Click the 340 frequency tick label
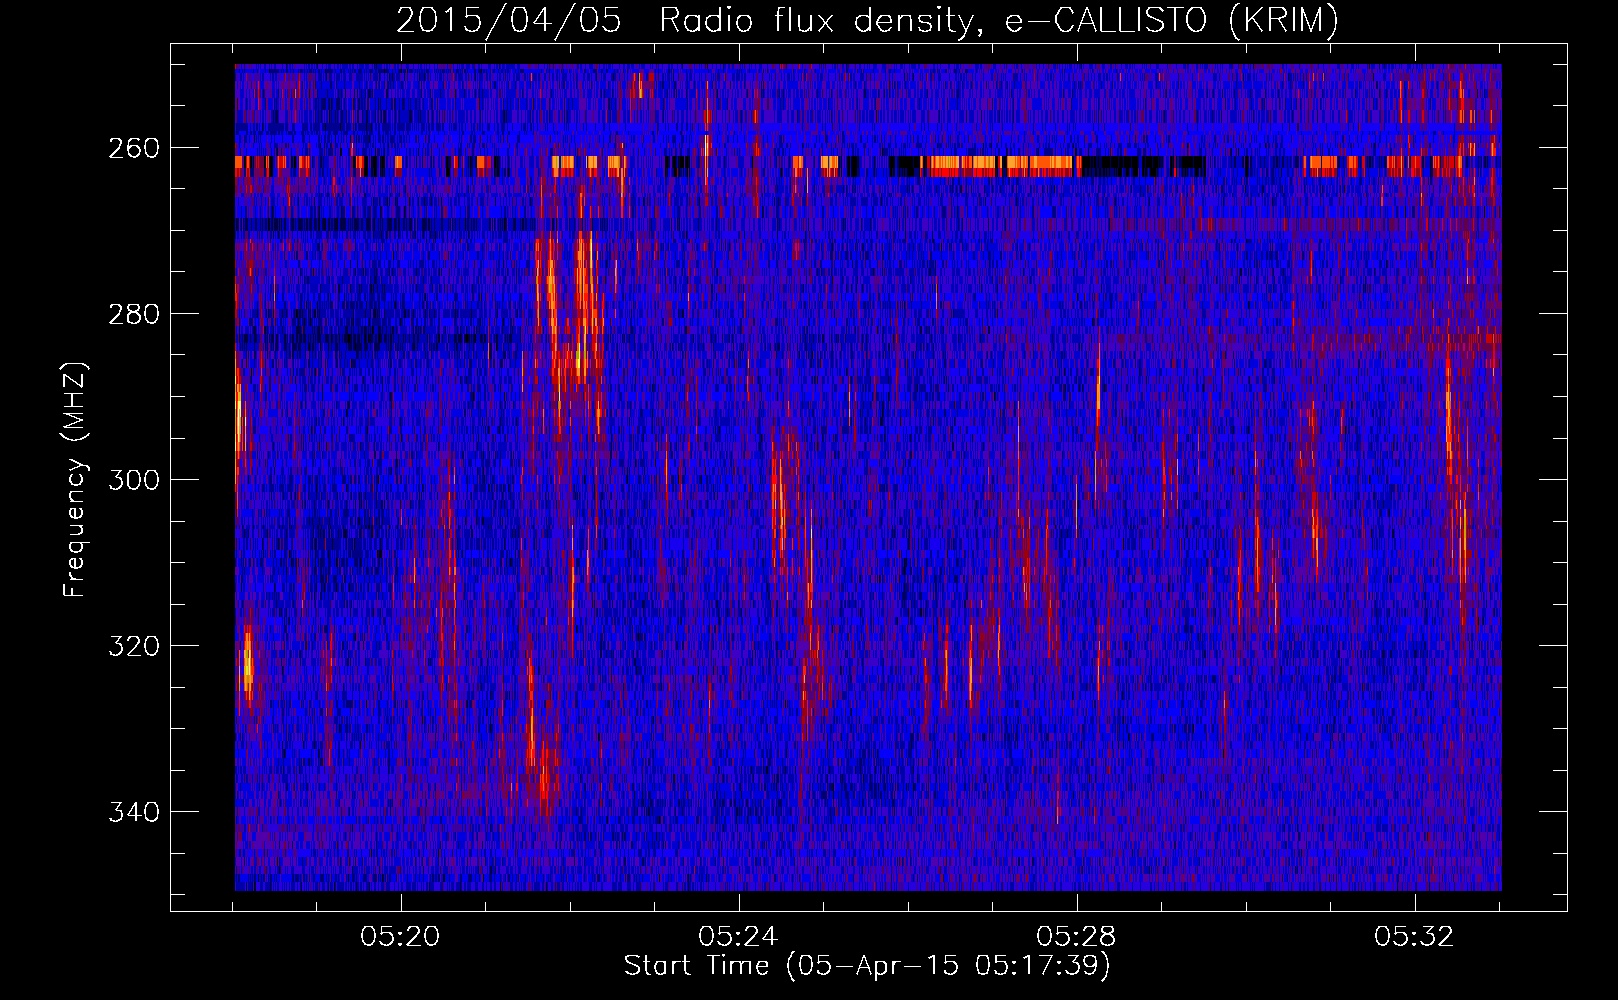 tap(133, 812)
